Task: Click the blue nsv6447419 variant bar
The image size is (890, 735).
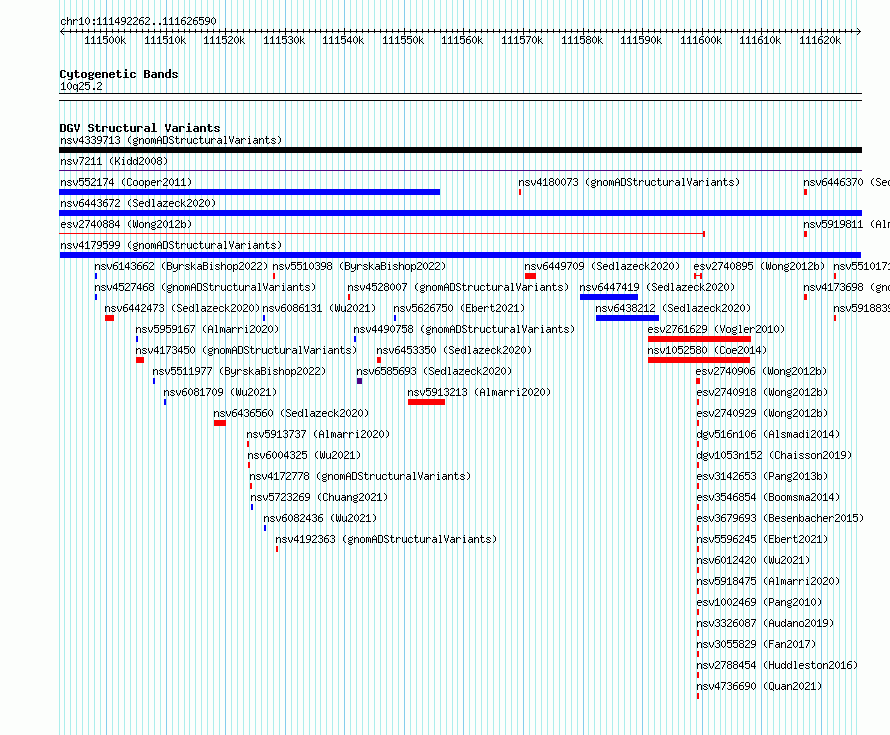Action: coord(608,297)
